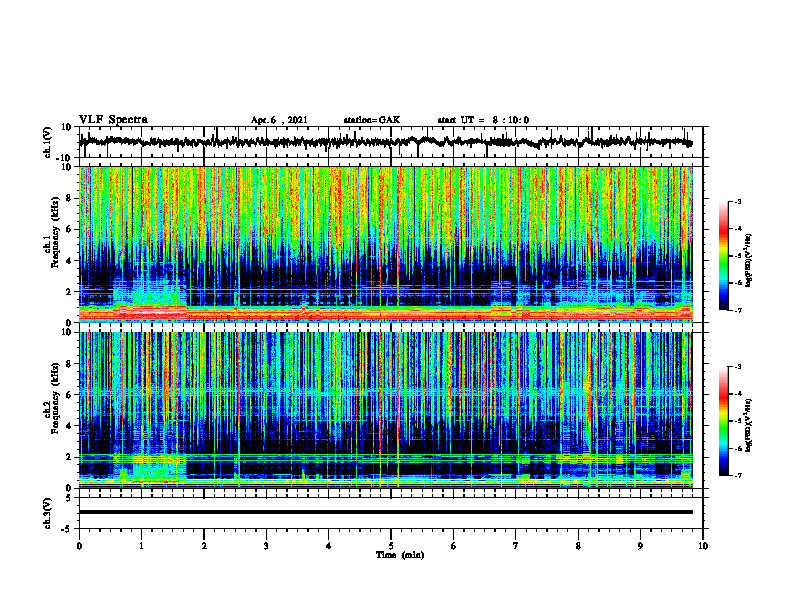
Task: Click the "ch.3(V)" axis label
Action: tap(48, 514)
